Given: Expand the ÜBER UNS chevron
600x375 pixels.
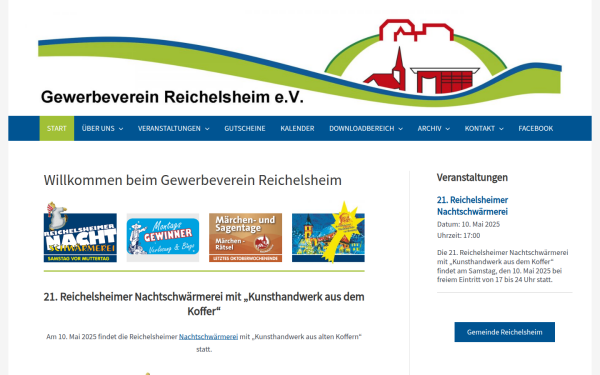Looking at the screenshot, I should coord(121,129).
